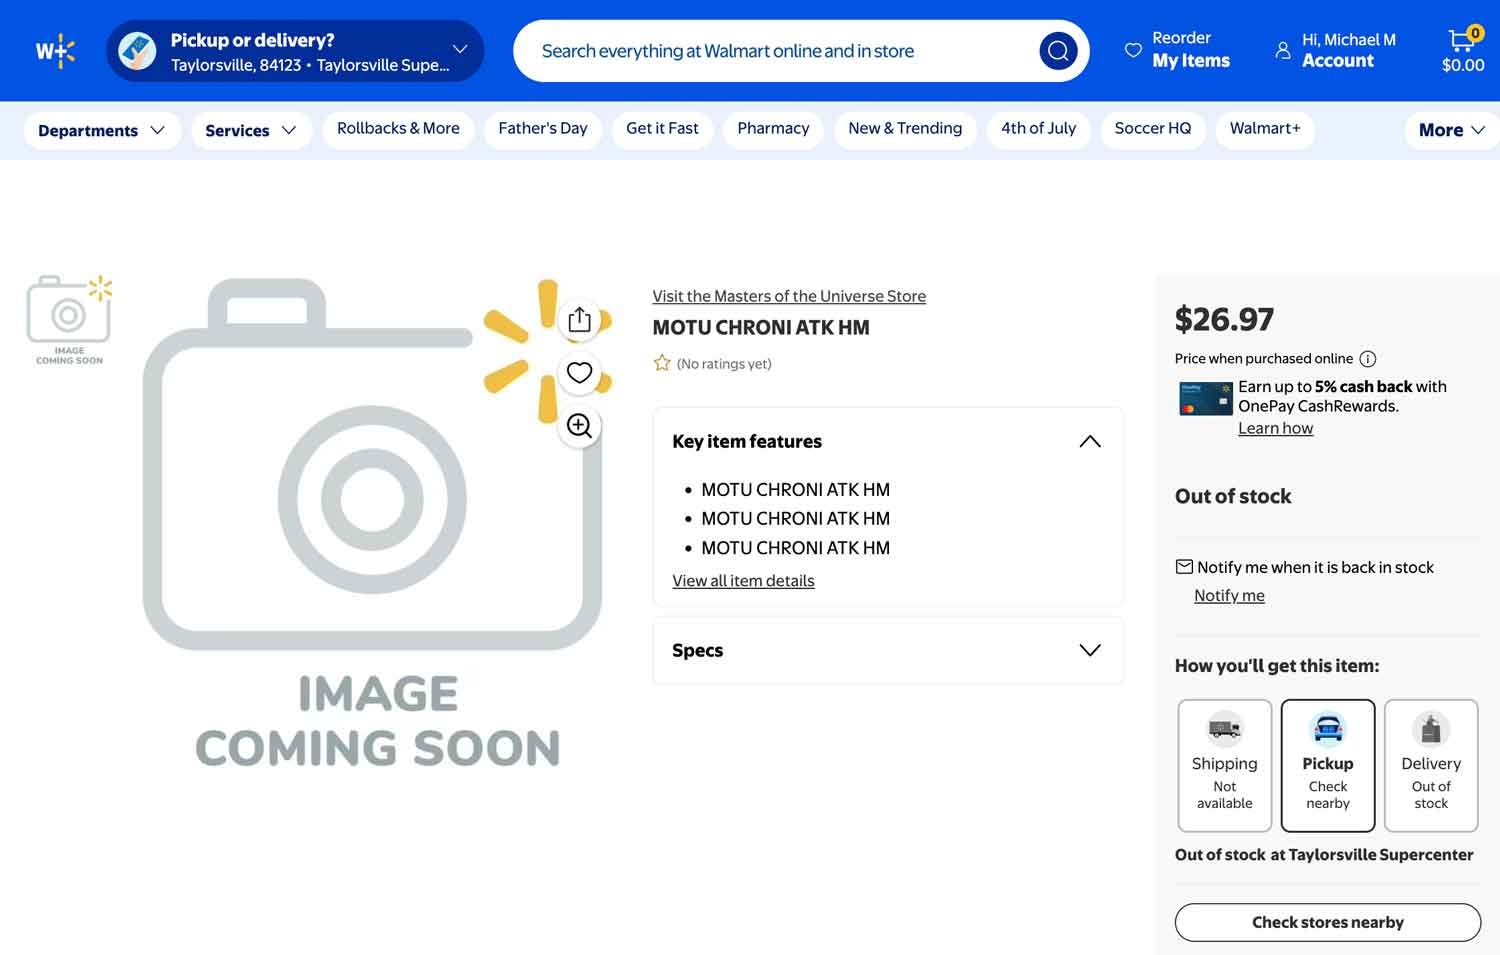
Task: Go to Rollbacks & More
Action: tap(398, 129)
